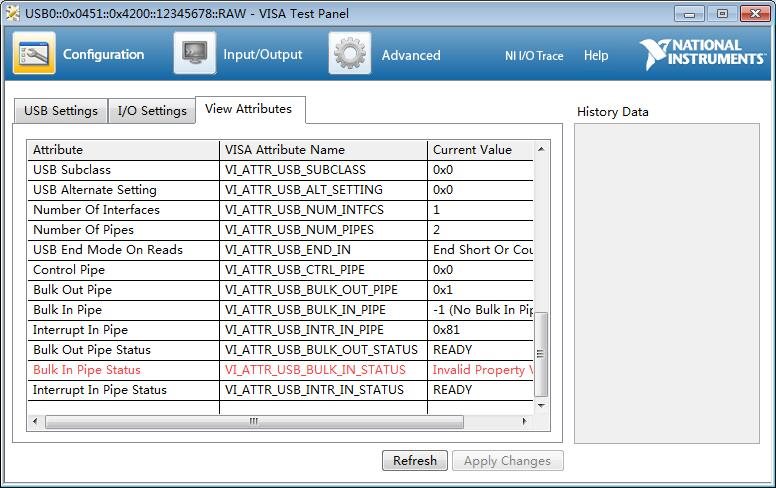Select the Bulk Out Pipe attribute
Image resolution: width=776 pixels, height=488 pixels.
click(x=123, y=290)
